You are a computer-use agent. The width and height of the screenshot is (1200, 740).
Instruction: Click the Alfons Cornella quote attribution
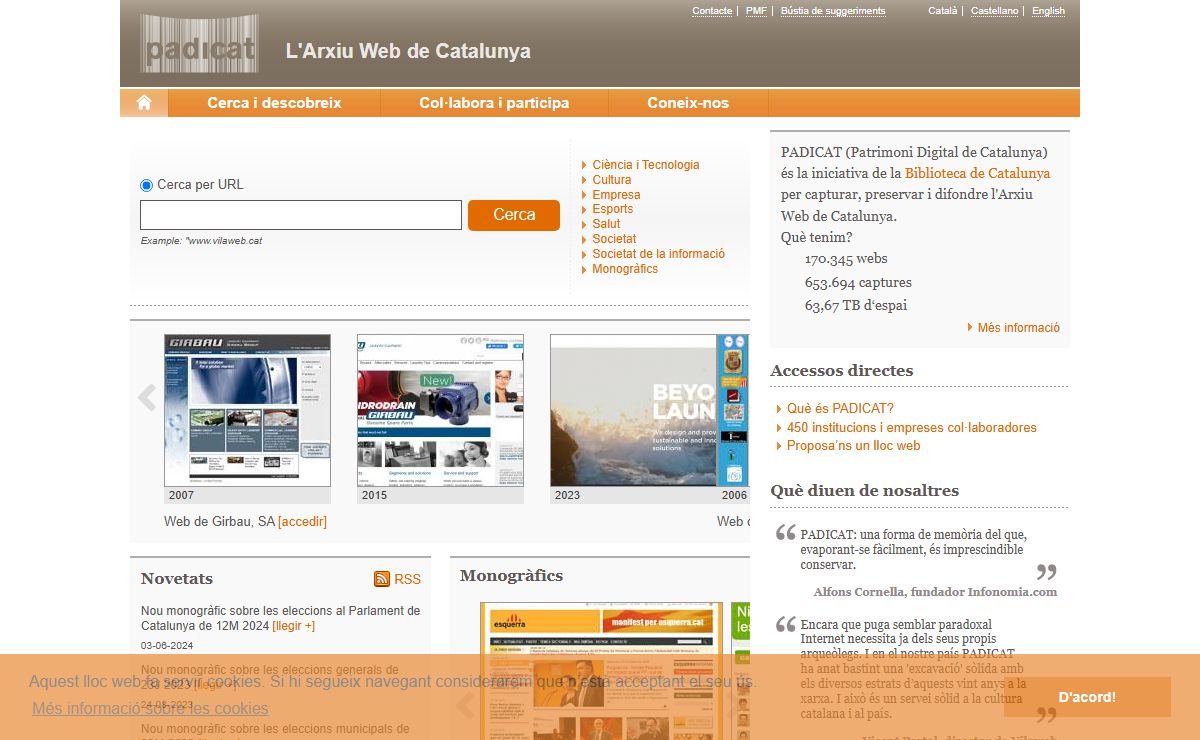pyautogui.click(x=935, y=592)
